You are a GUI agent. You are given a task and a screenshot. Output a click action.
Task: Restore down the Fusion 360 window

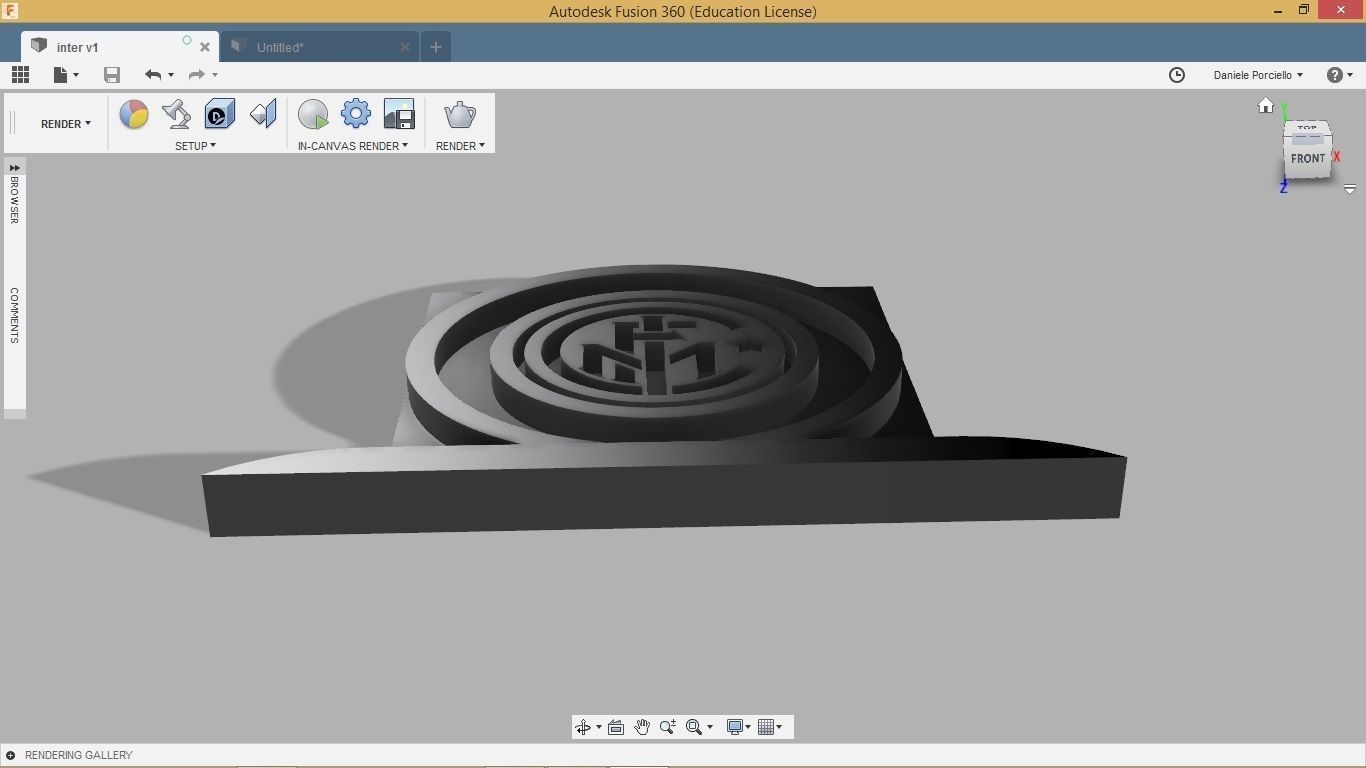(x=1304, y=10)
